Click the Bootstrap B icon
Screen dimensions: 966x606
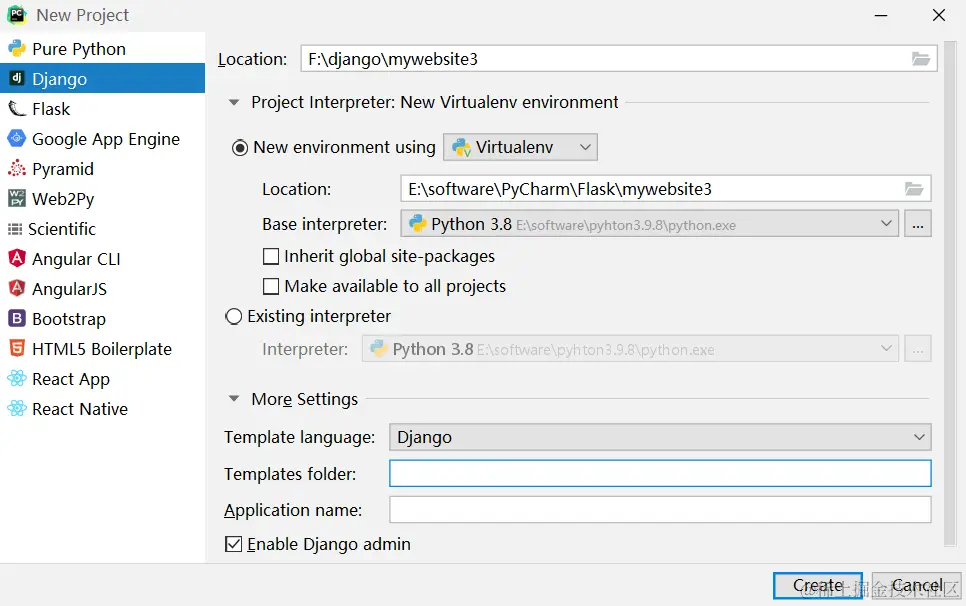click(x=17, y=318)
